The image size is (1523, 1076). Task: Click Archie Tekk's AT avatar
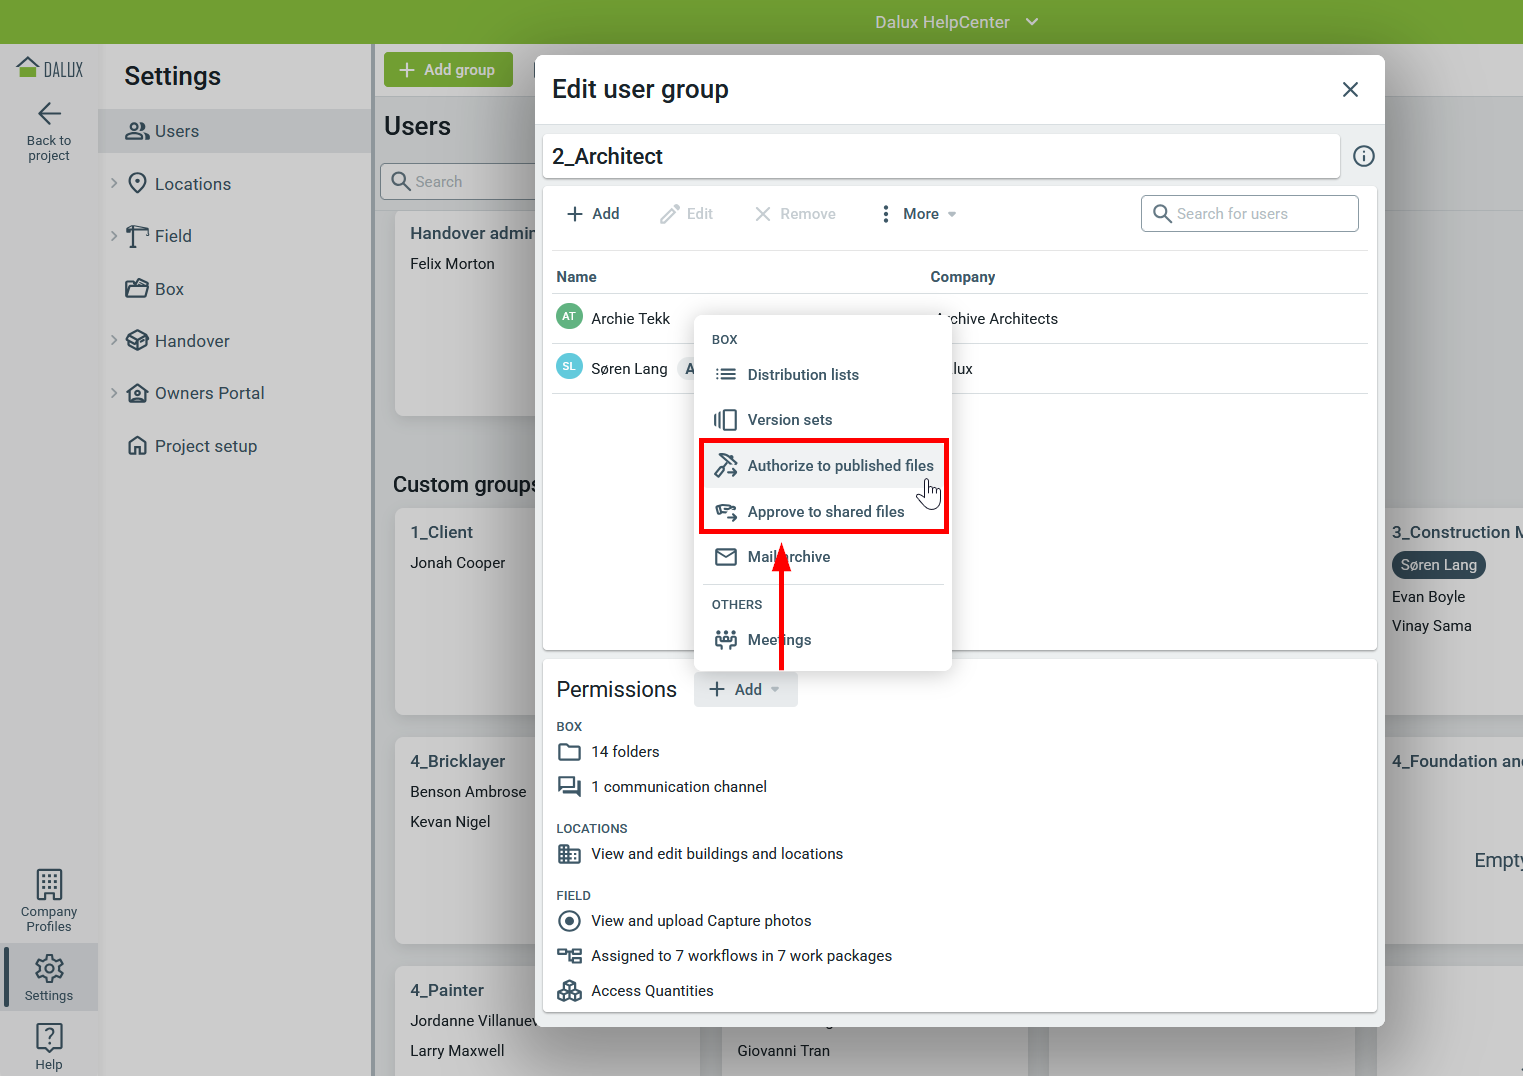click(569, 317)
